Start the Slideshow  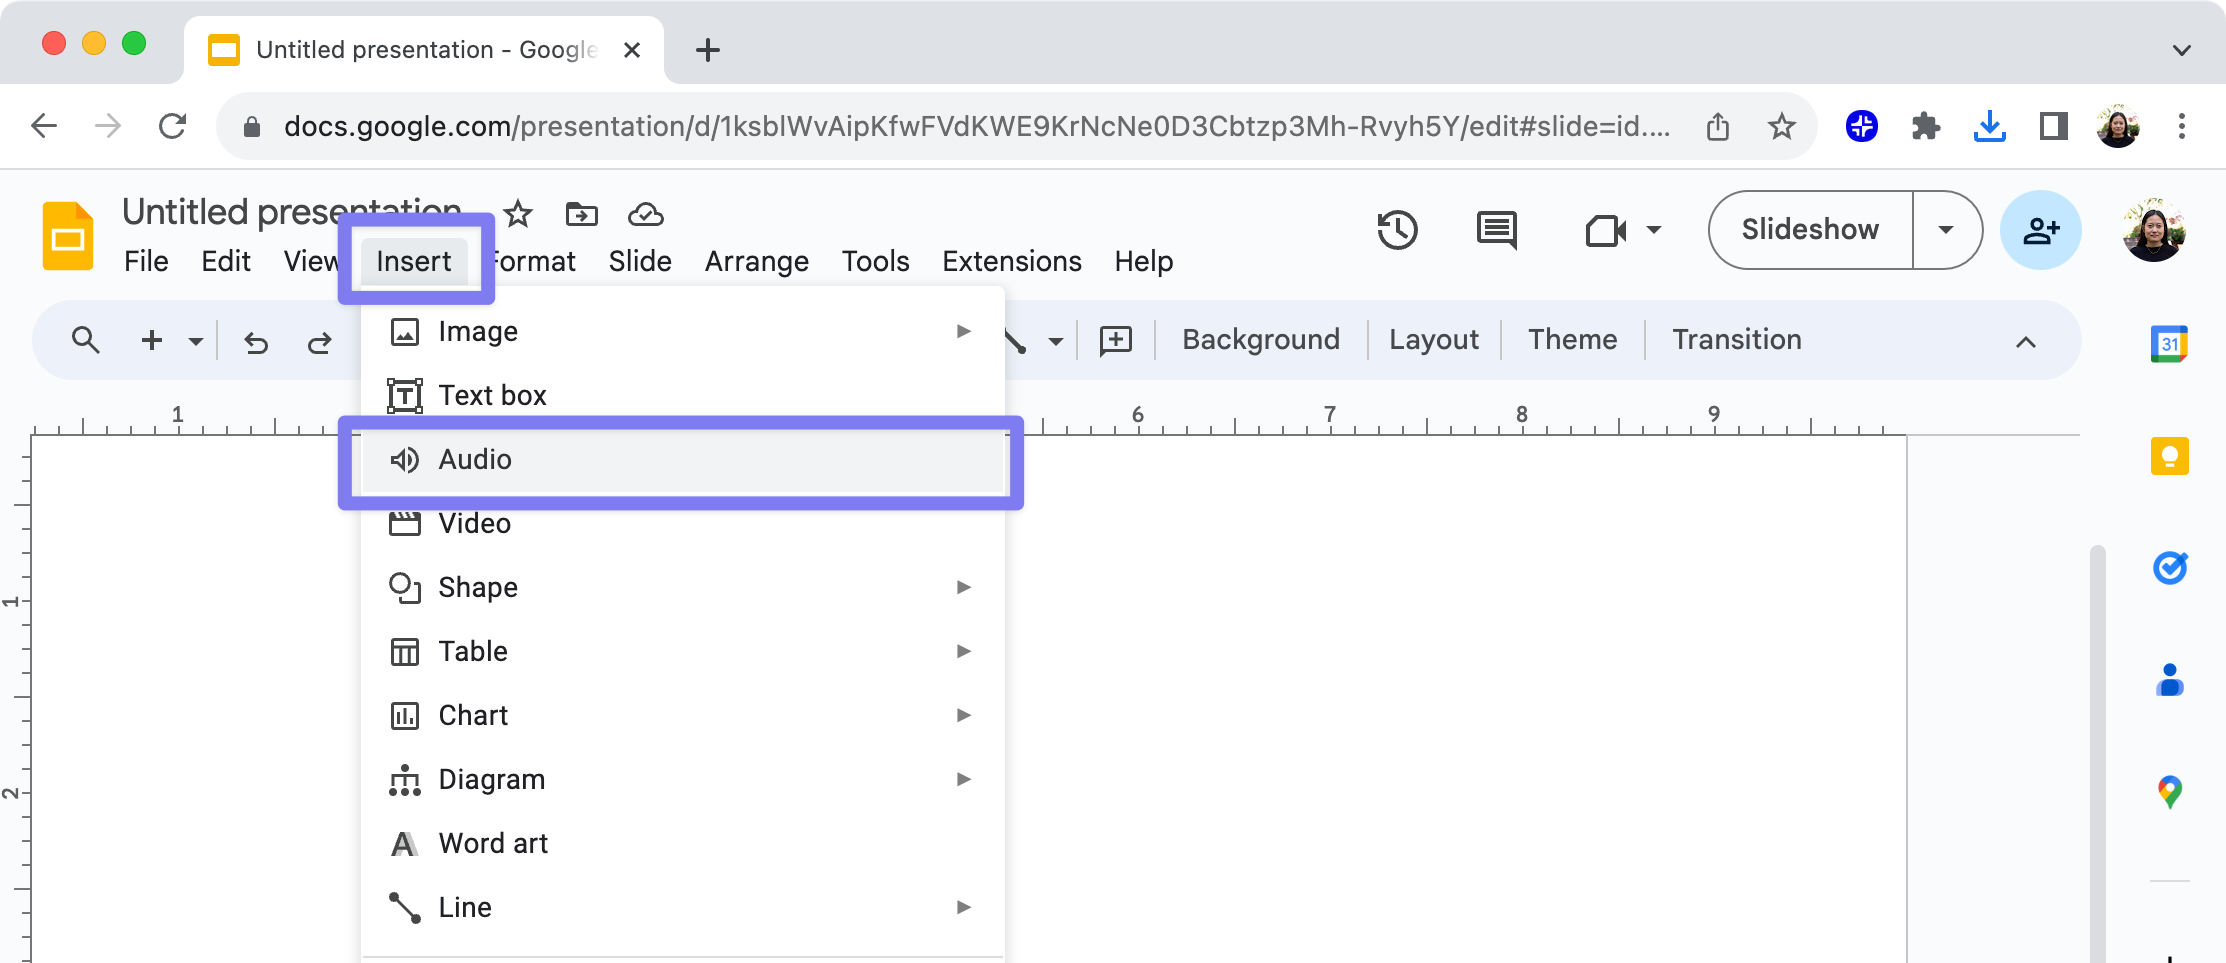click(1810, 230)
